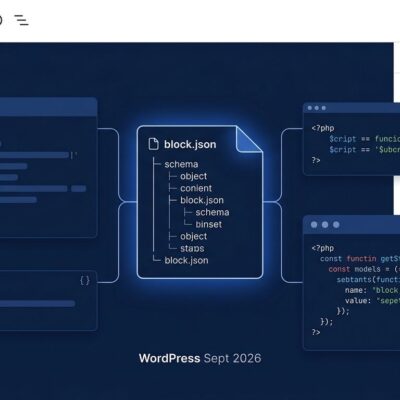Viewport: 400px width, 400px height.
Task: Select the 'binset' tree row
Action: (x=209, y=224)
